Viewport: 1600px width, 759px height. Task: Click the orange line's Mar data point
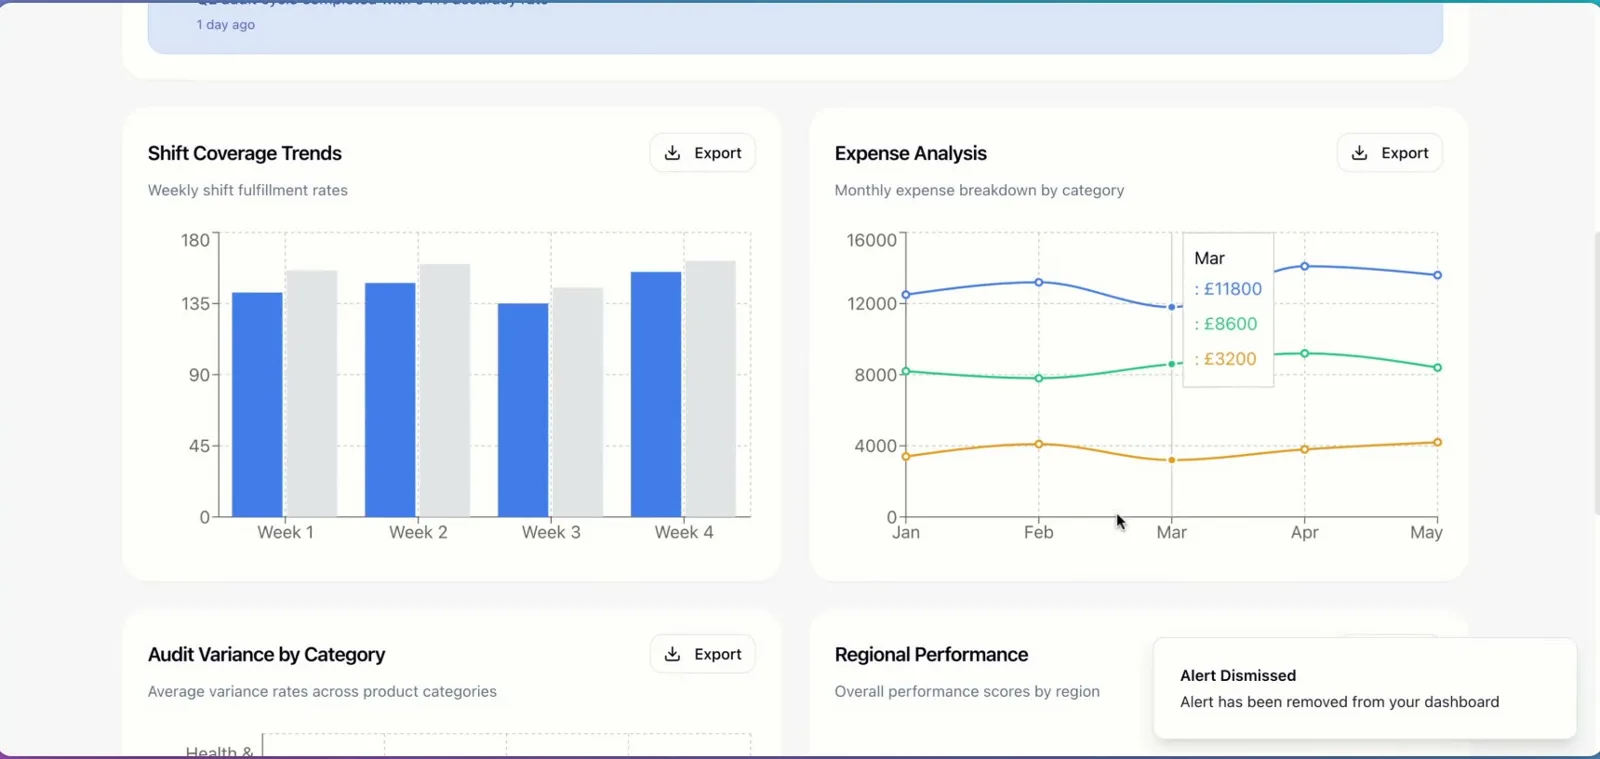1172,460
